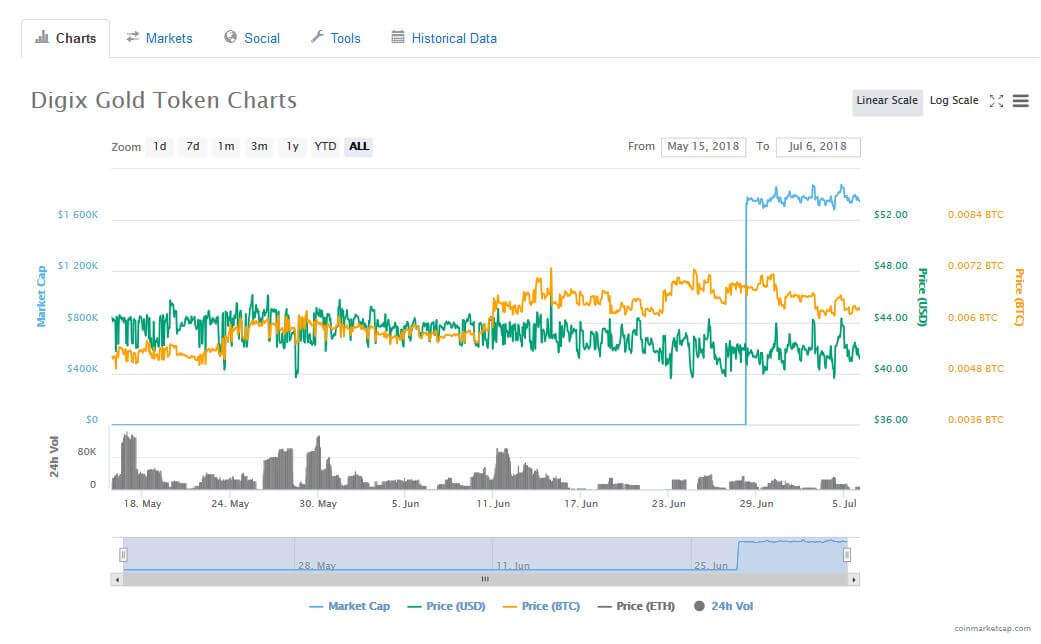Set zoom to 3m
Screen dimensions: 1041x644
pyautogui.click(x=259, y=147)
